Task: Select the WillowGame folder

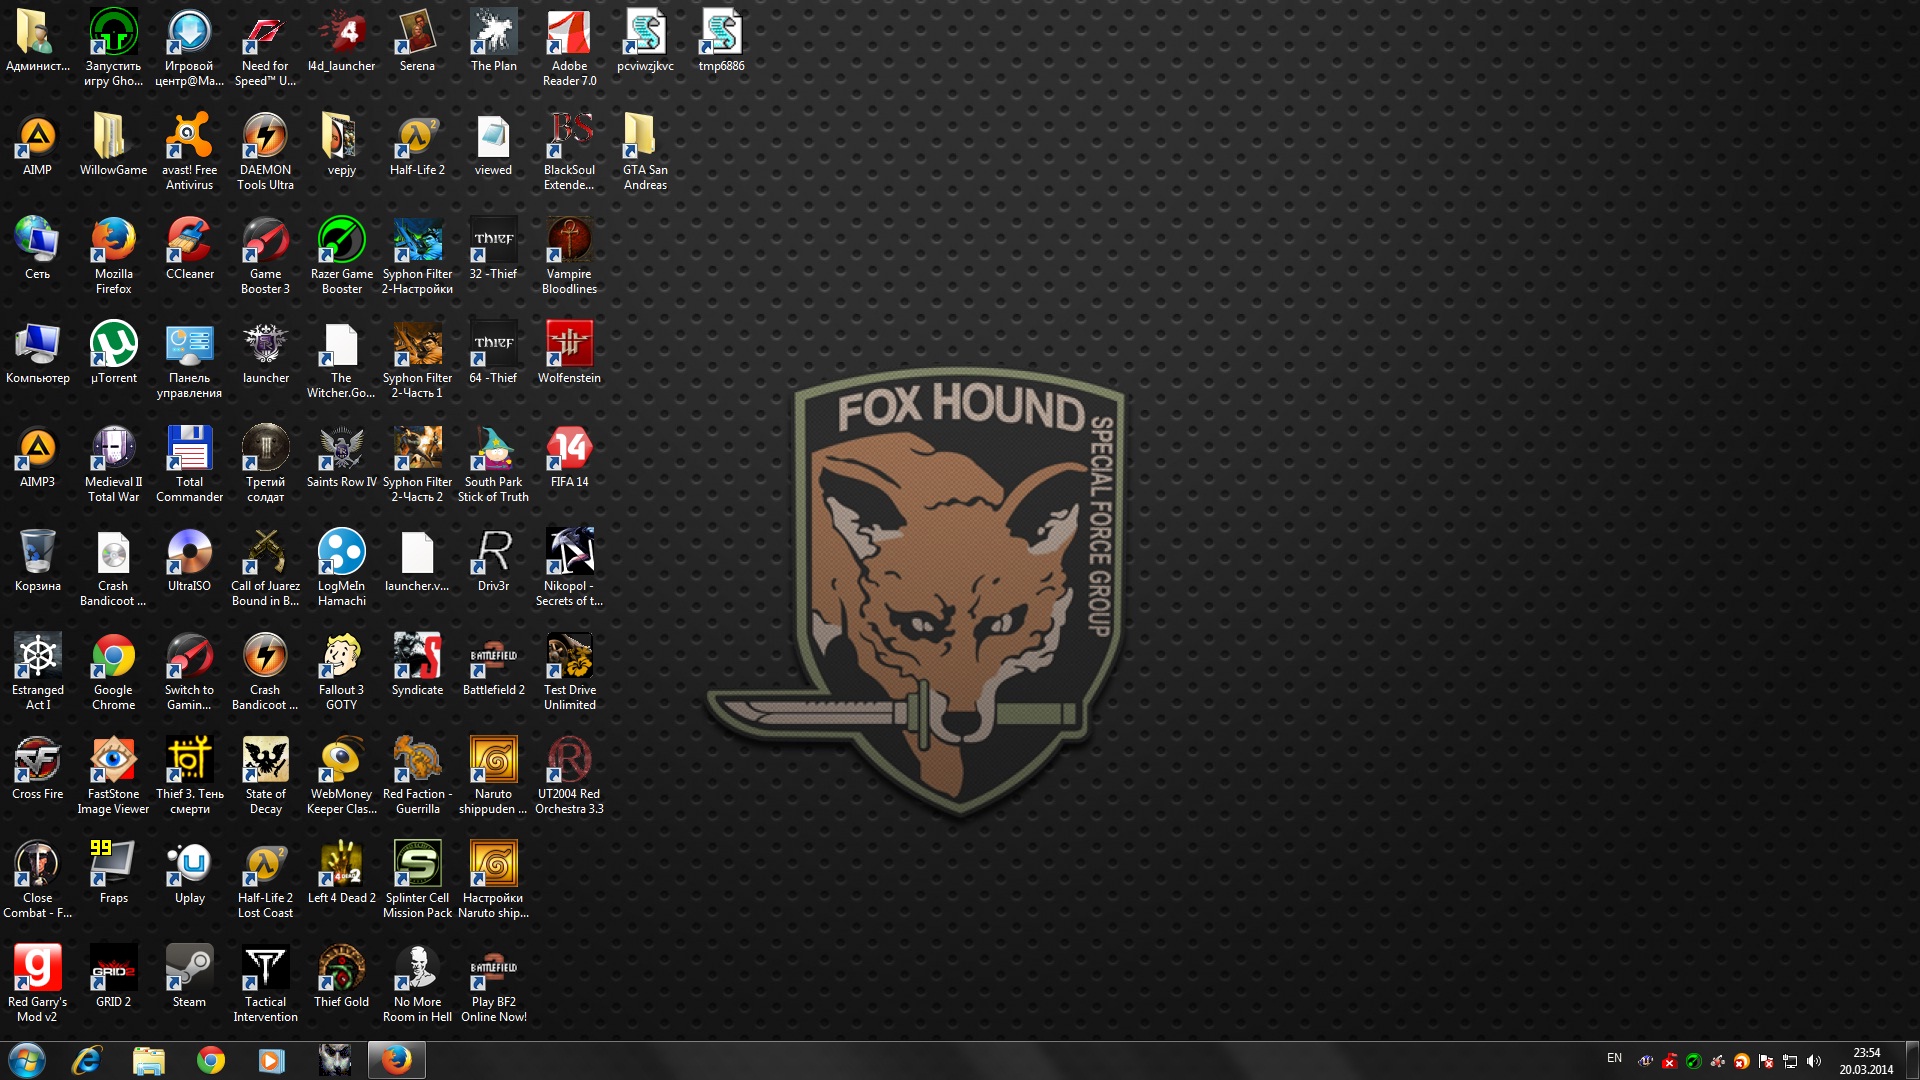Action: point(113,144)
